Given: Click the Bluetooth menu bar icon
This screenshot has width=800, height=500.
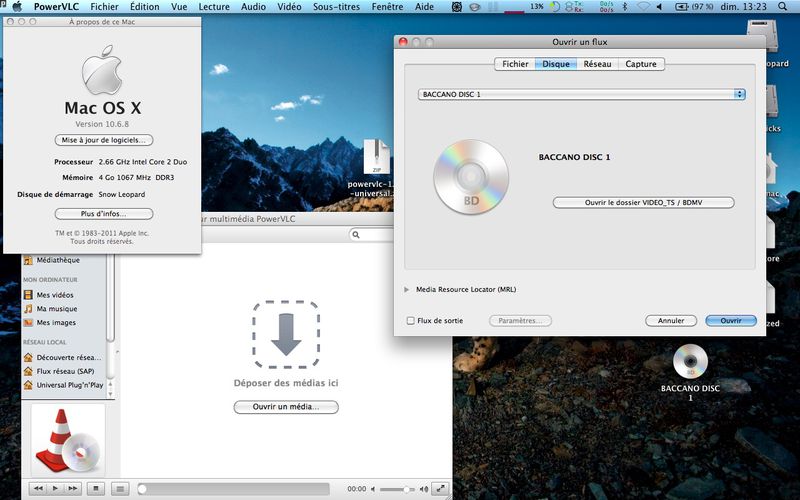Looking at the screenshot, I should [x=626, y=7].
